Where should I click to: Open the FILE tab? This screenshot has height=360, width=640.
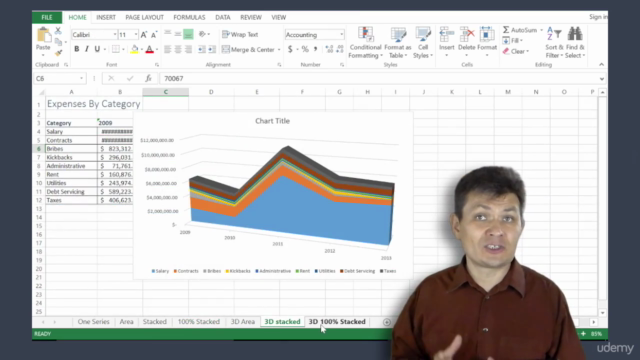47,18
